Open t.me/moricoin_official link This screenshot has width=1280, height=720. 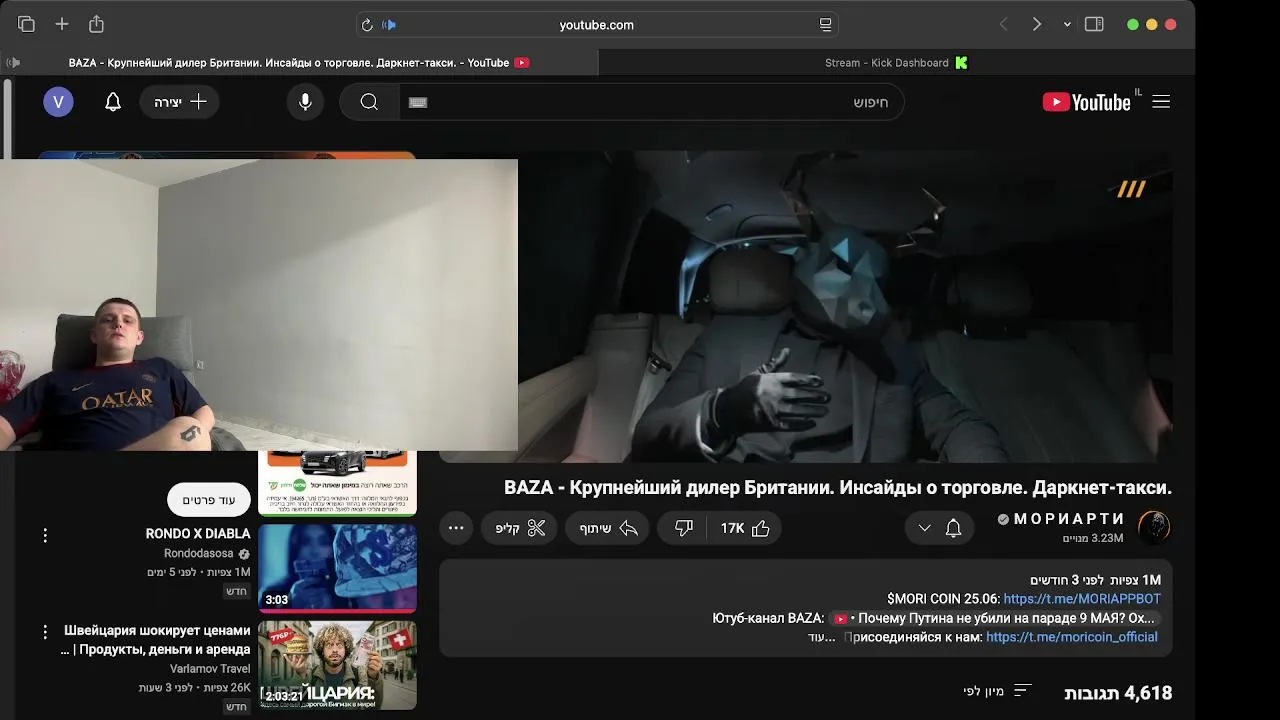[1072, 637]
